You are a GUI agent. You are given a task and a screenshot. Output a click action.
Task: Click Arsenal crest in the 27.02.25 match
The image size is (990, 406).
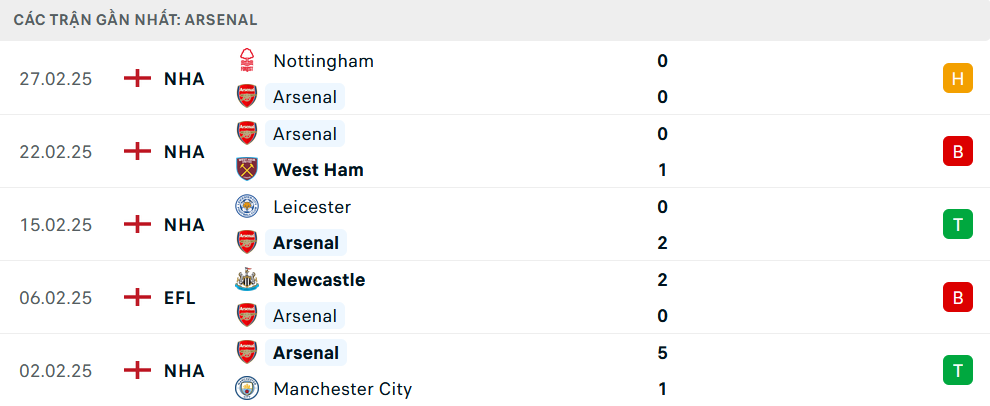click(246, 97)
